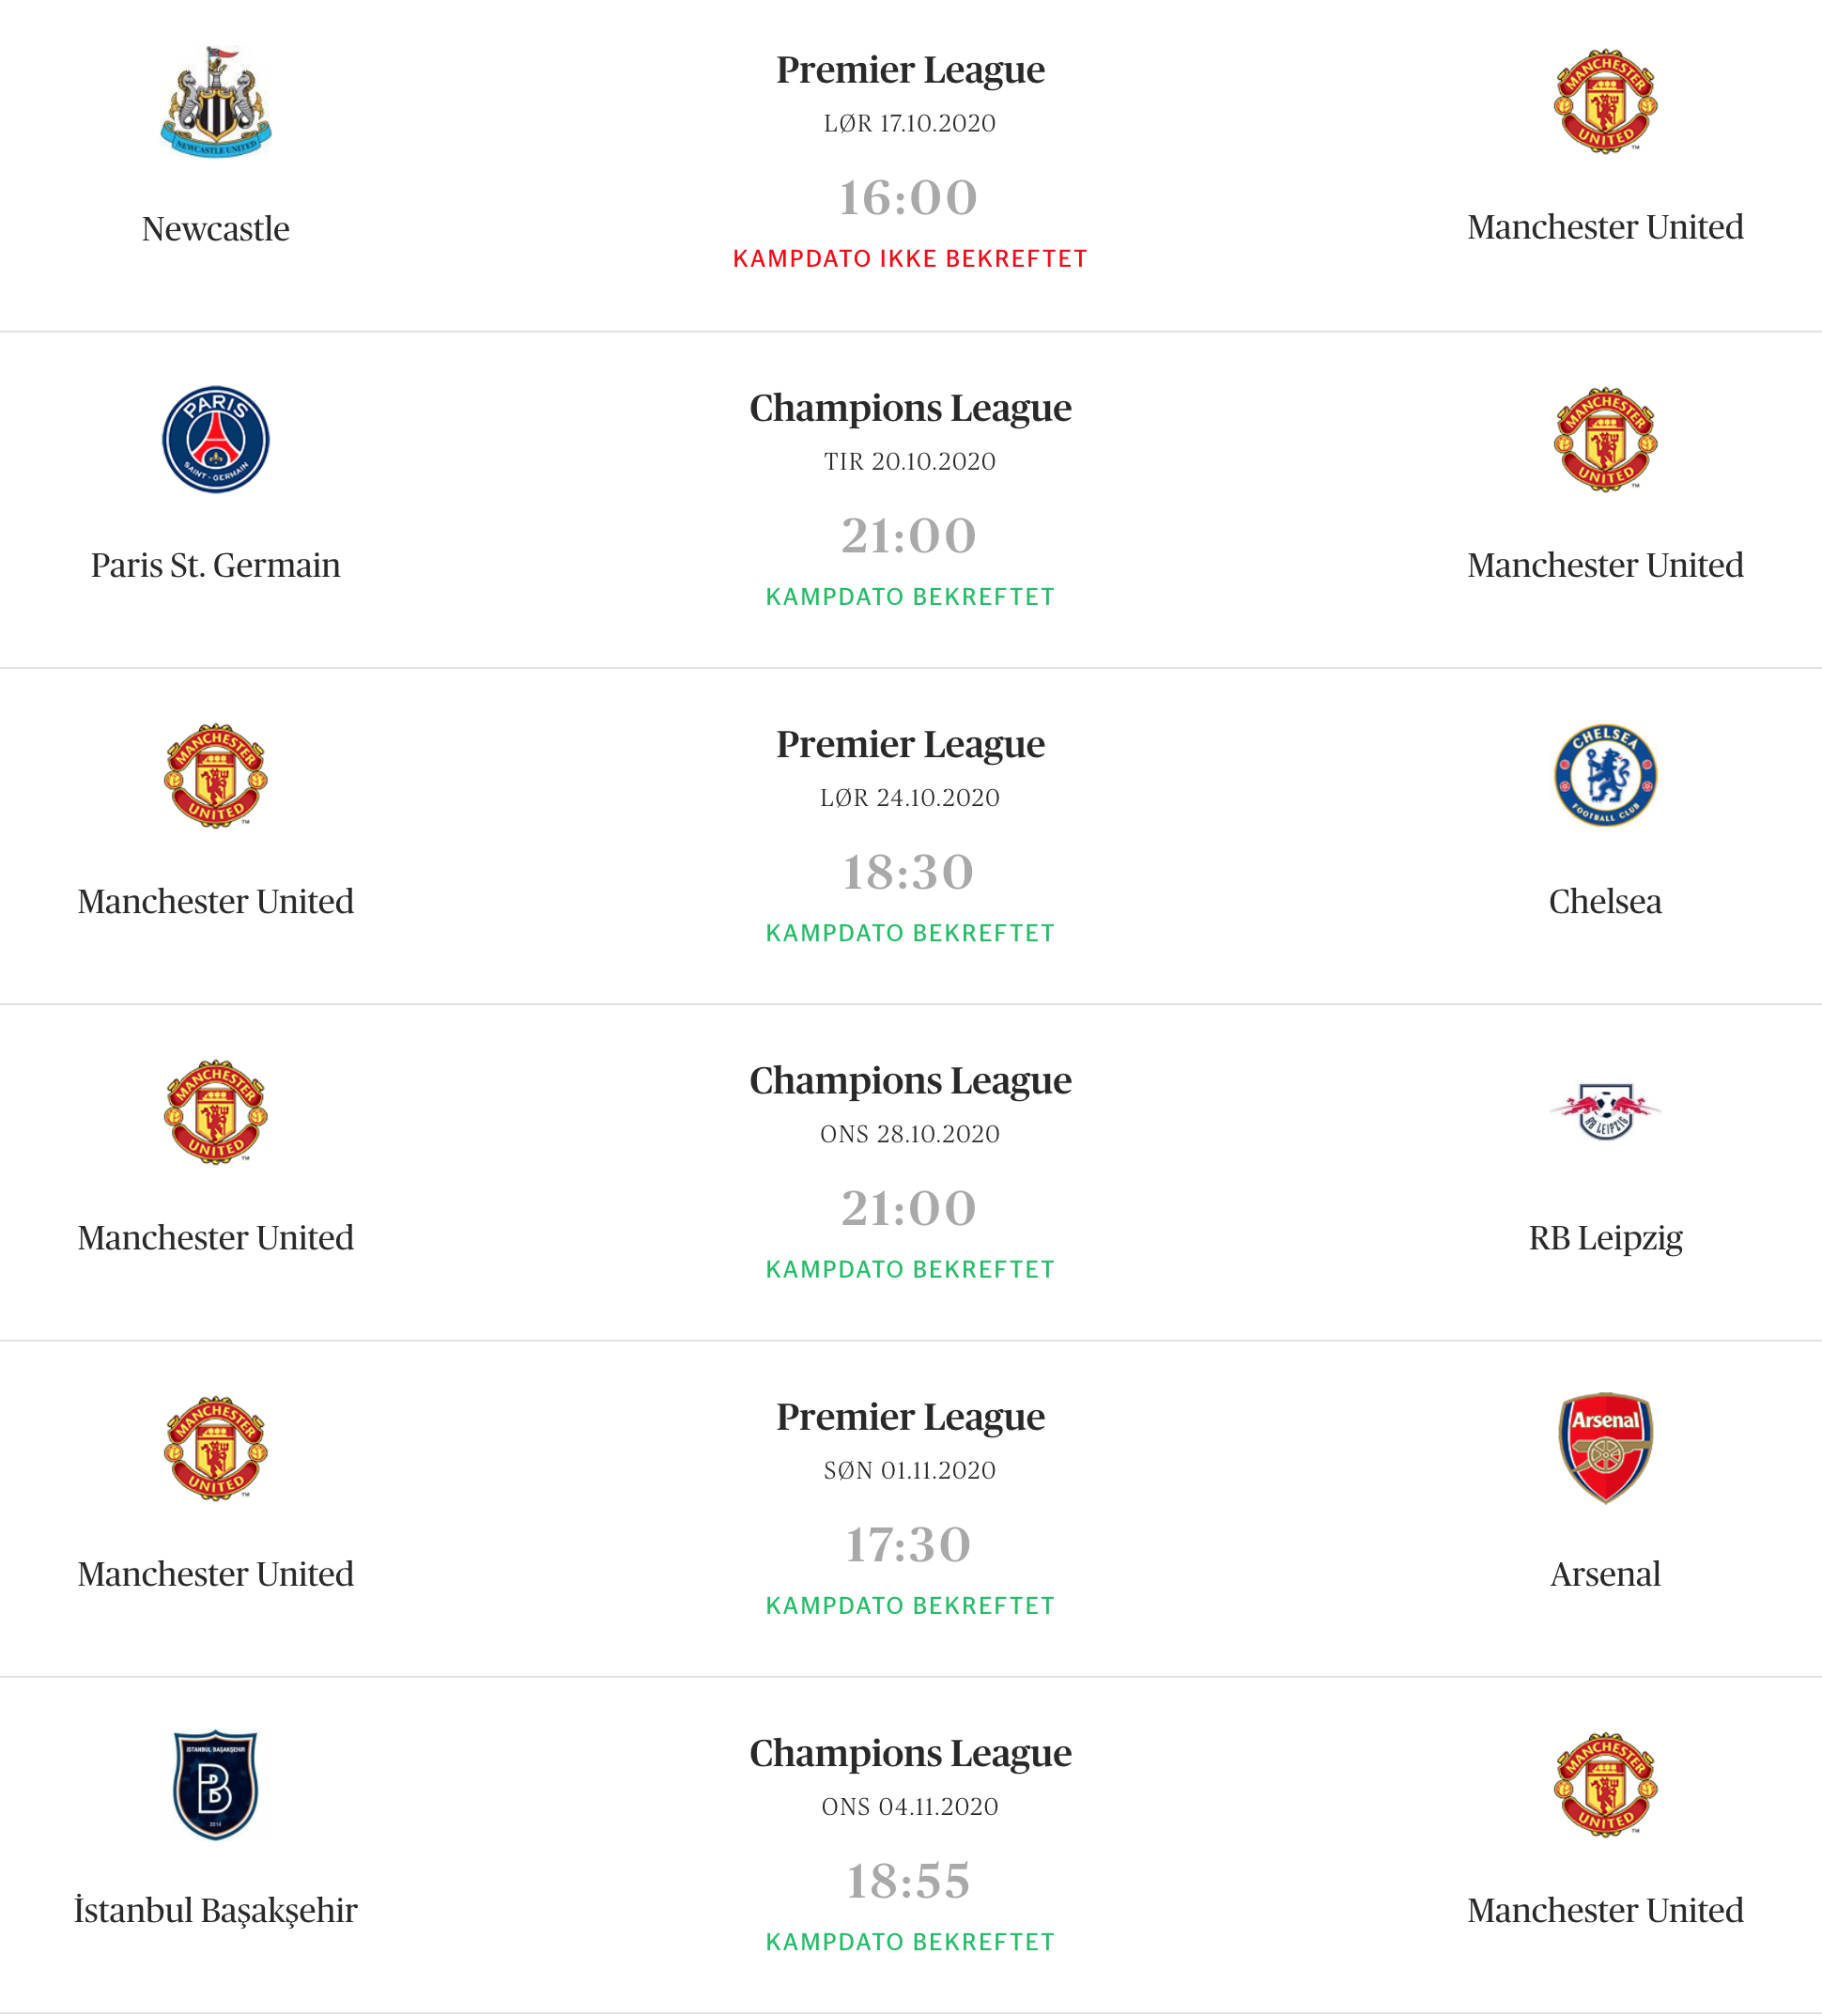The image size is (1822, 2016).
Task: Click the Newcastle United crest
Action: click(216, 102)
